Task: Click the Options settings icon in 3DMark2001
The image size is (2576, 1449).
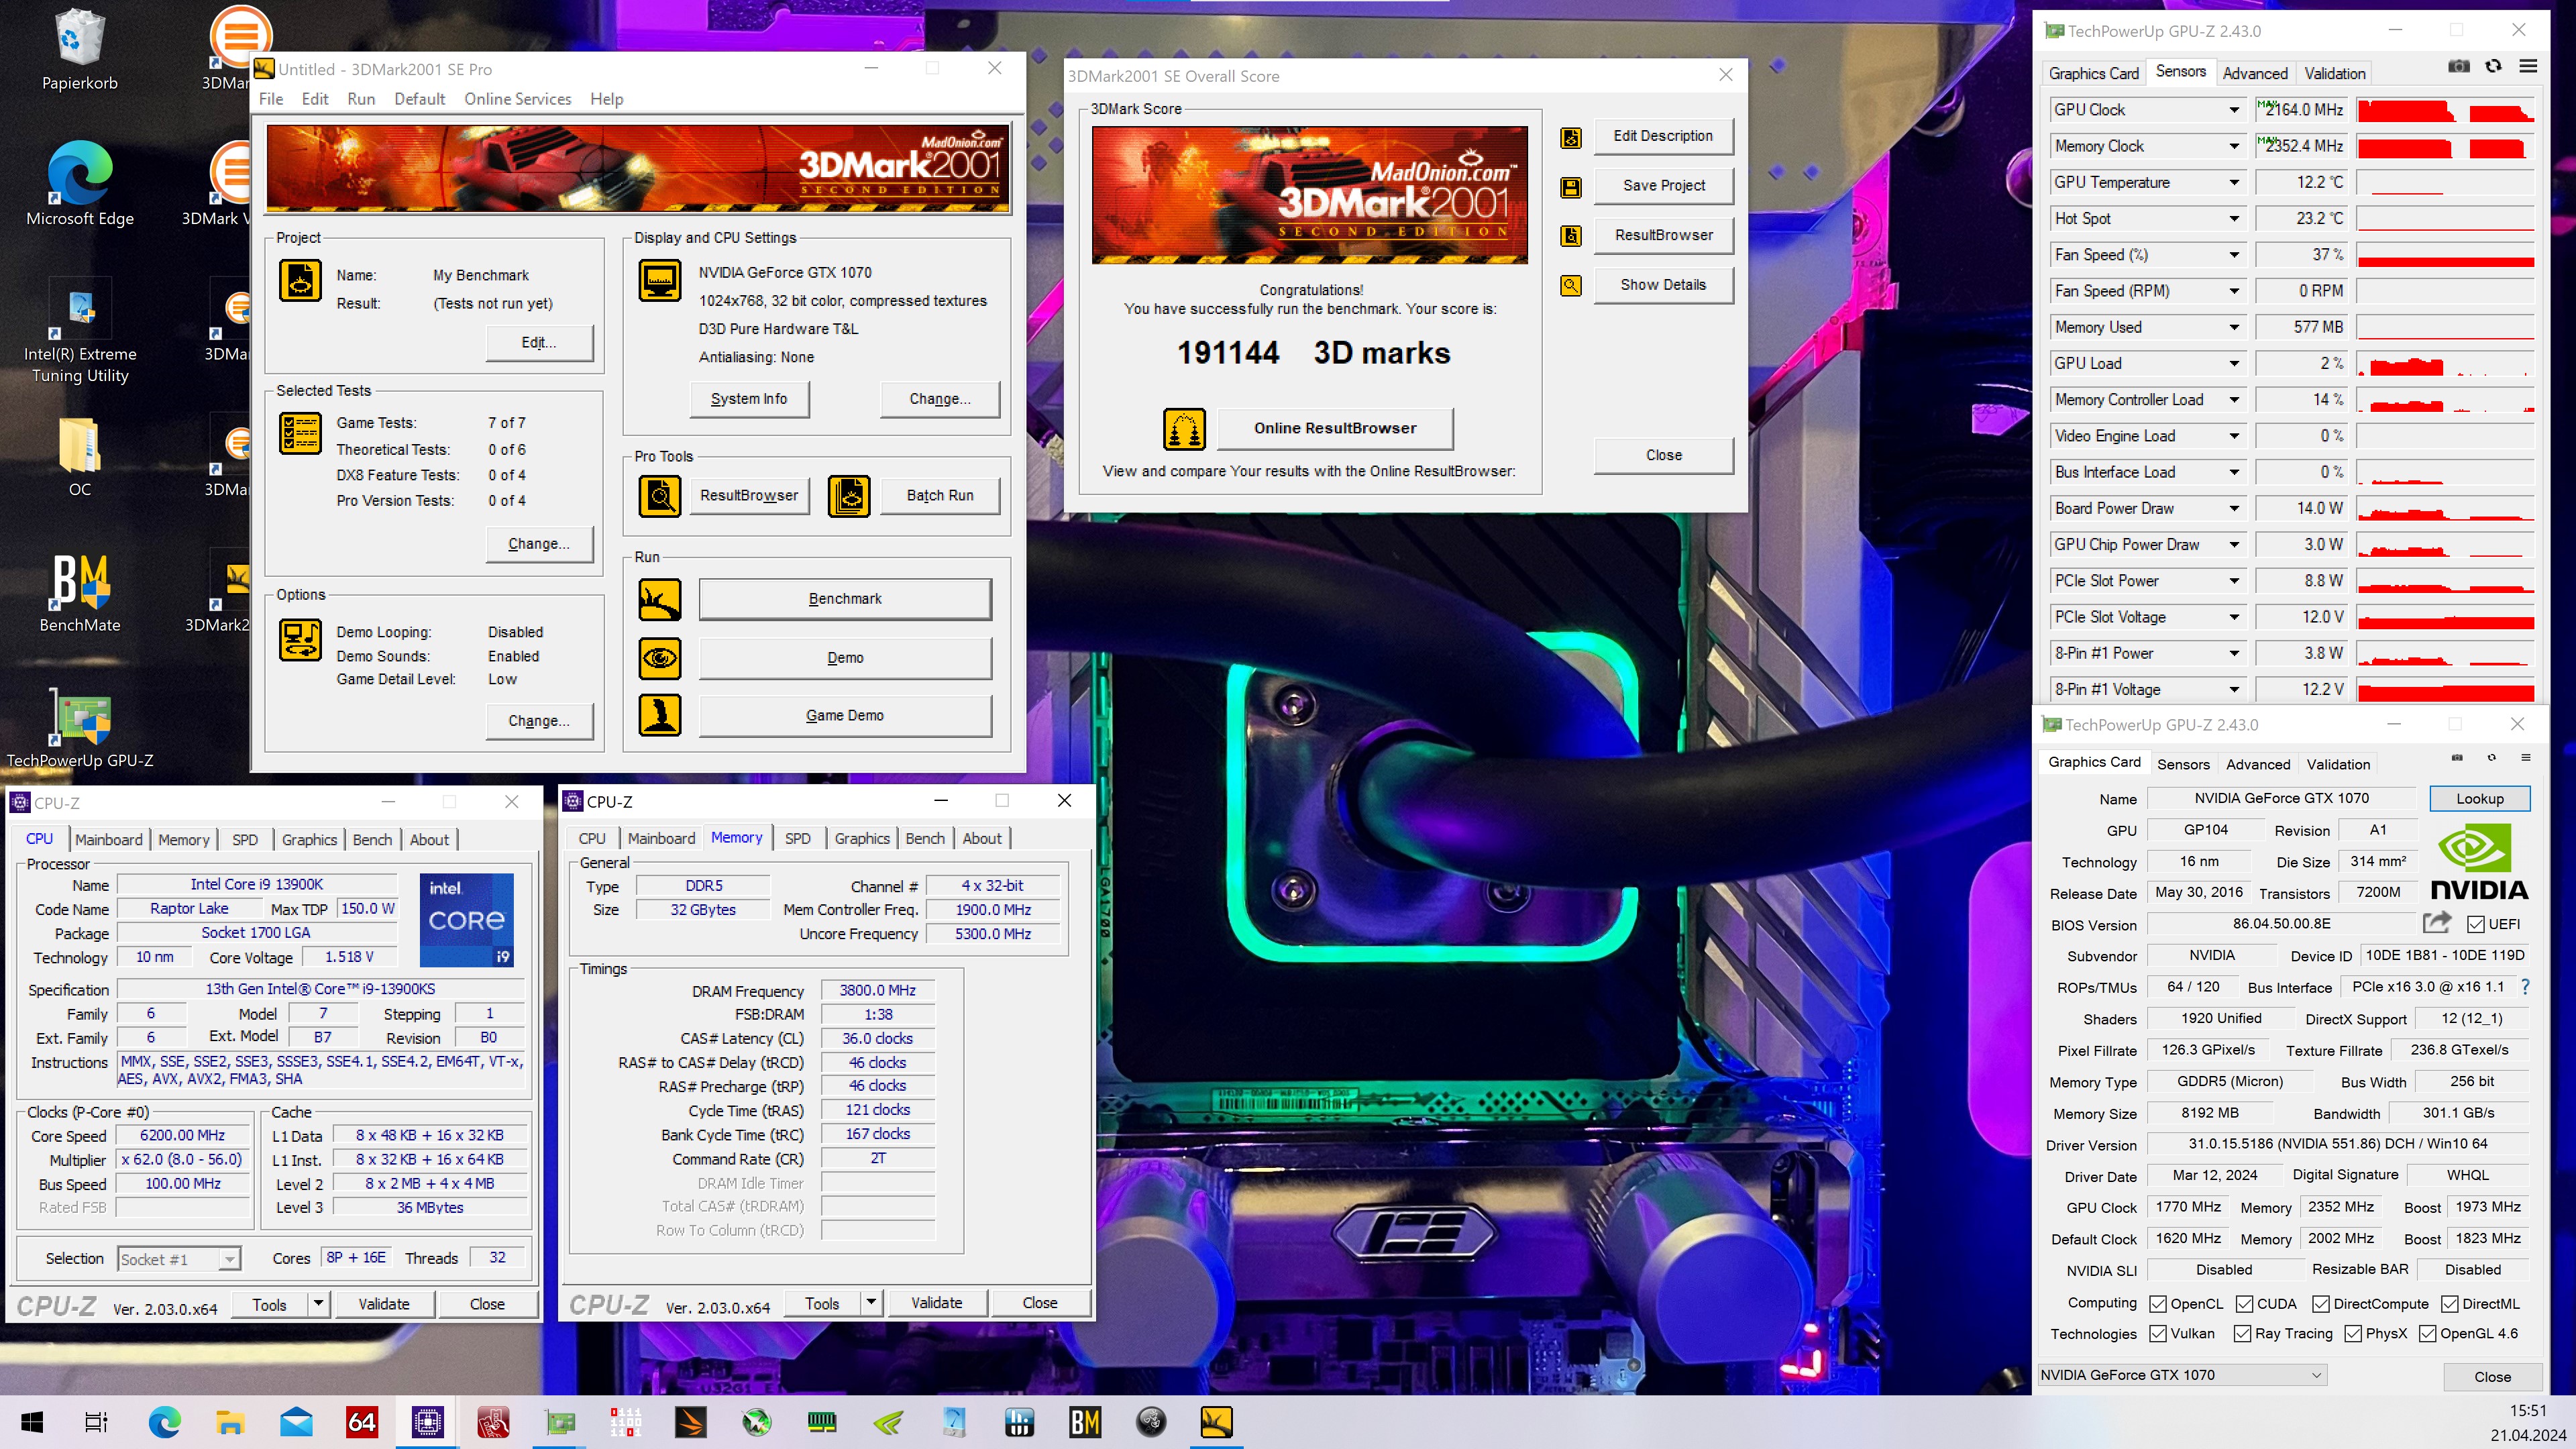Action: point(300,640)
